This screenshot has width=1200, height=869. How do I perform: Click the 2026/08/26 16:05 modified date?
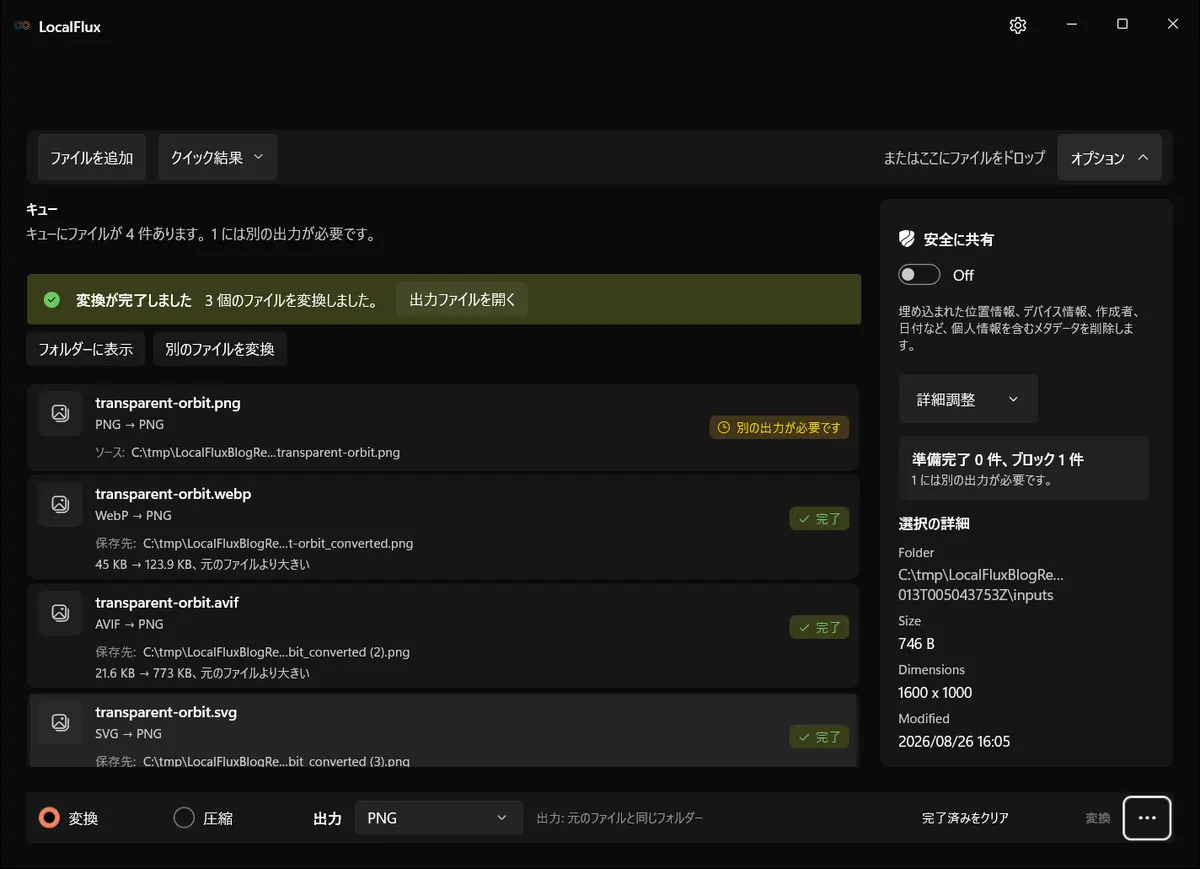click(954, 741)
